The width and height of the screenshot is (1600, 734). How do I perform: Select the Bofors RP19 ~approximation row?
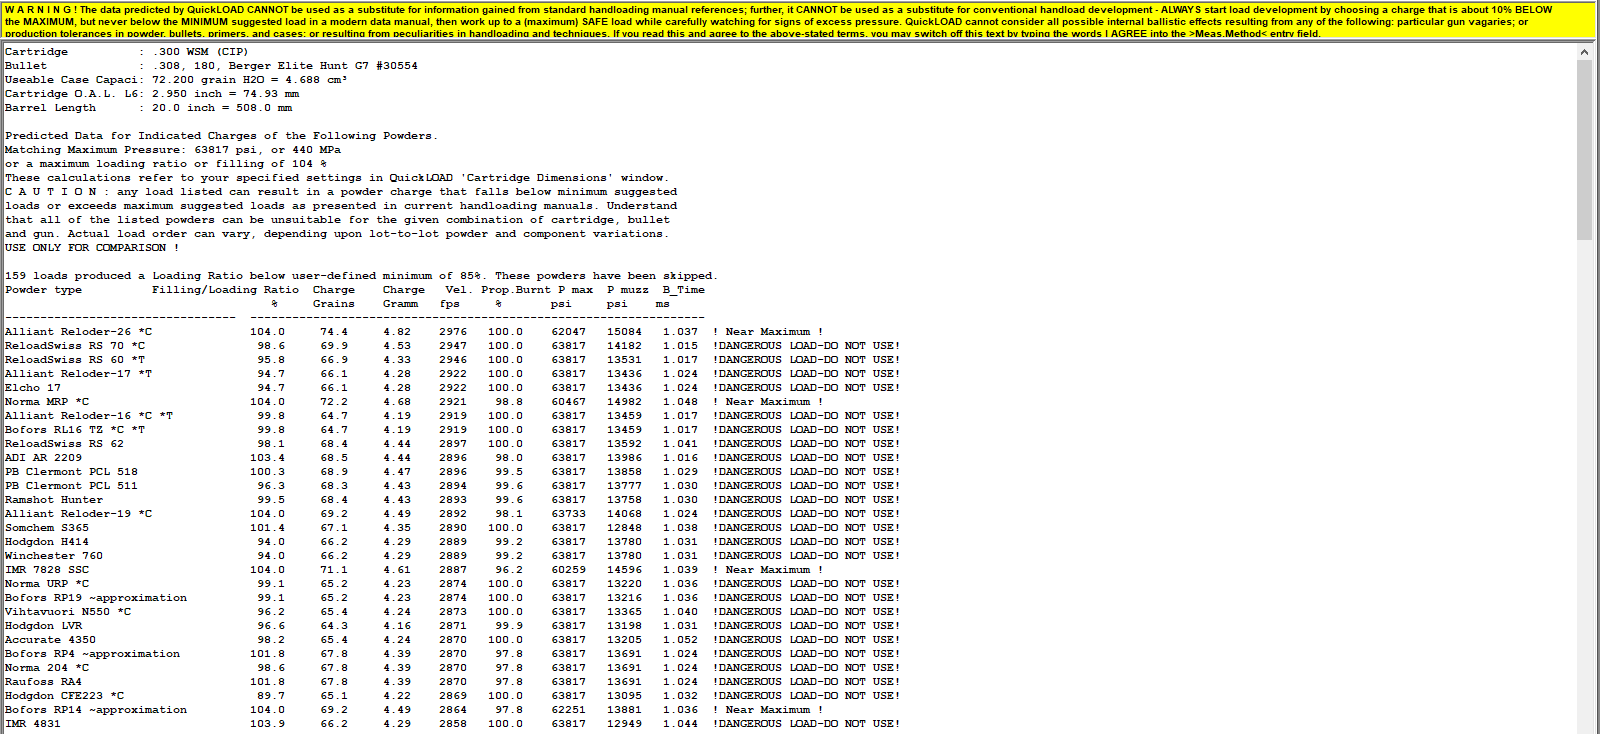coord(452,598)
